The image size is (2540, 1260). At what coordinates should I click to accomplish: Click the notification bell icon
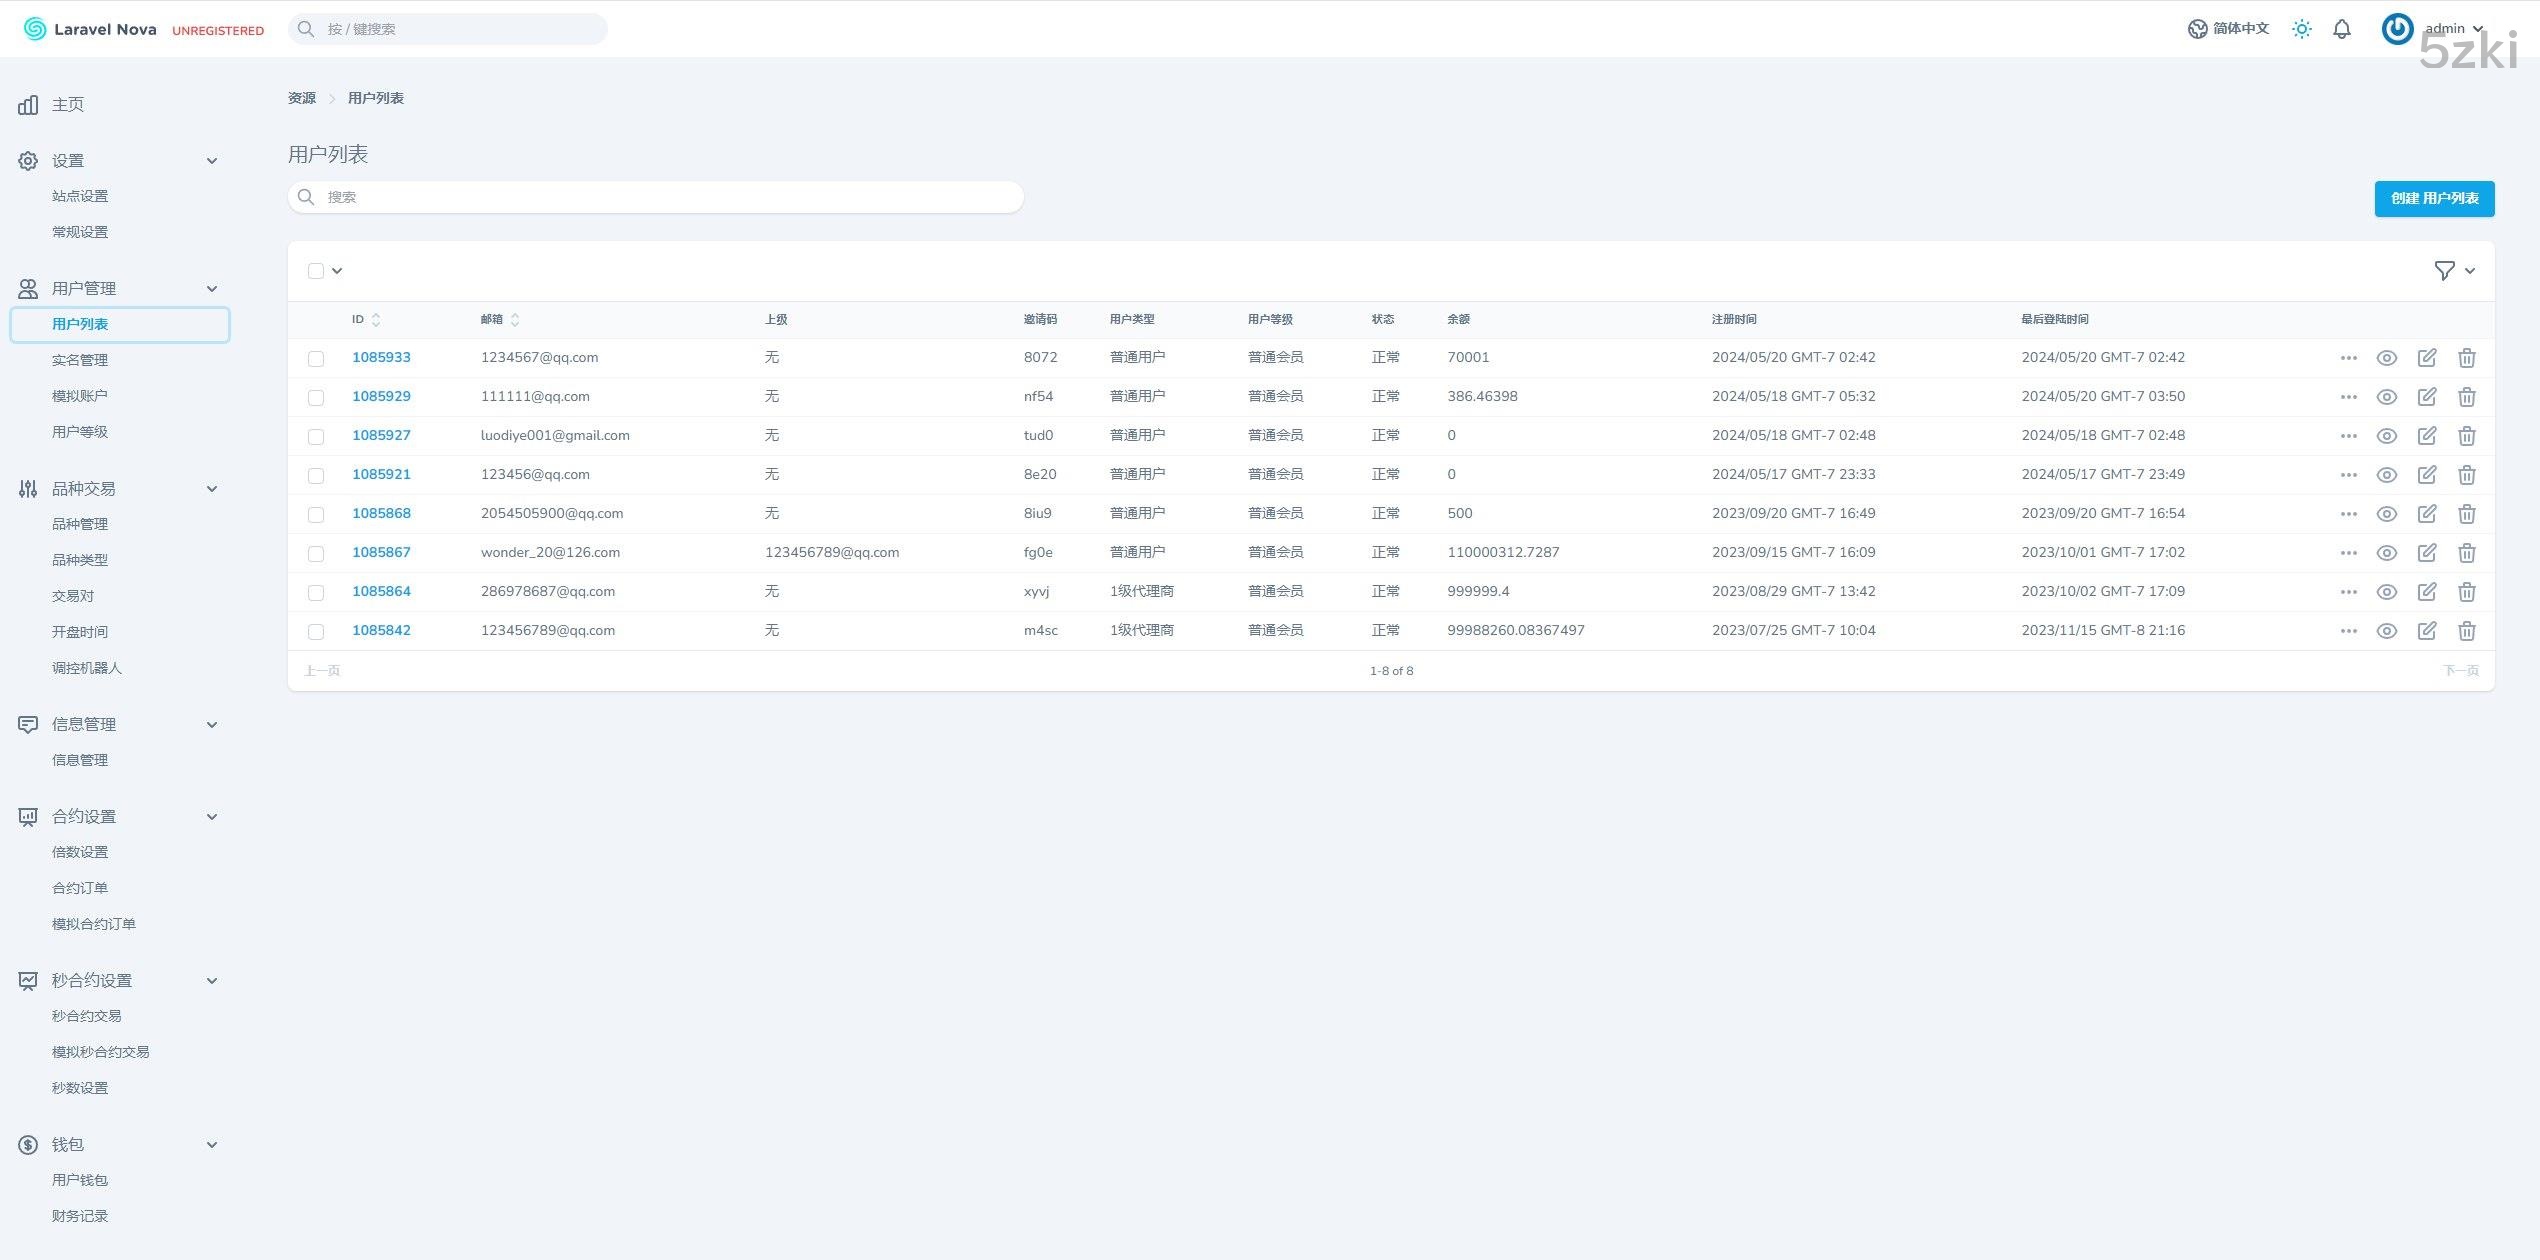(2342, 29)
